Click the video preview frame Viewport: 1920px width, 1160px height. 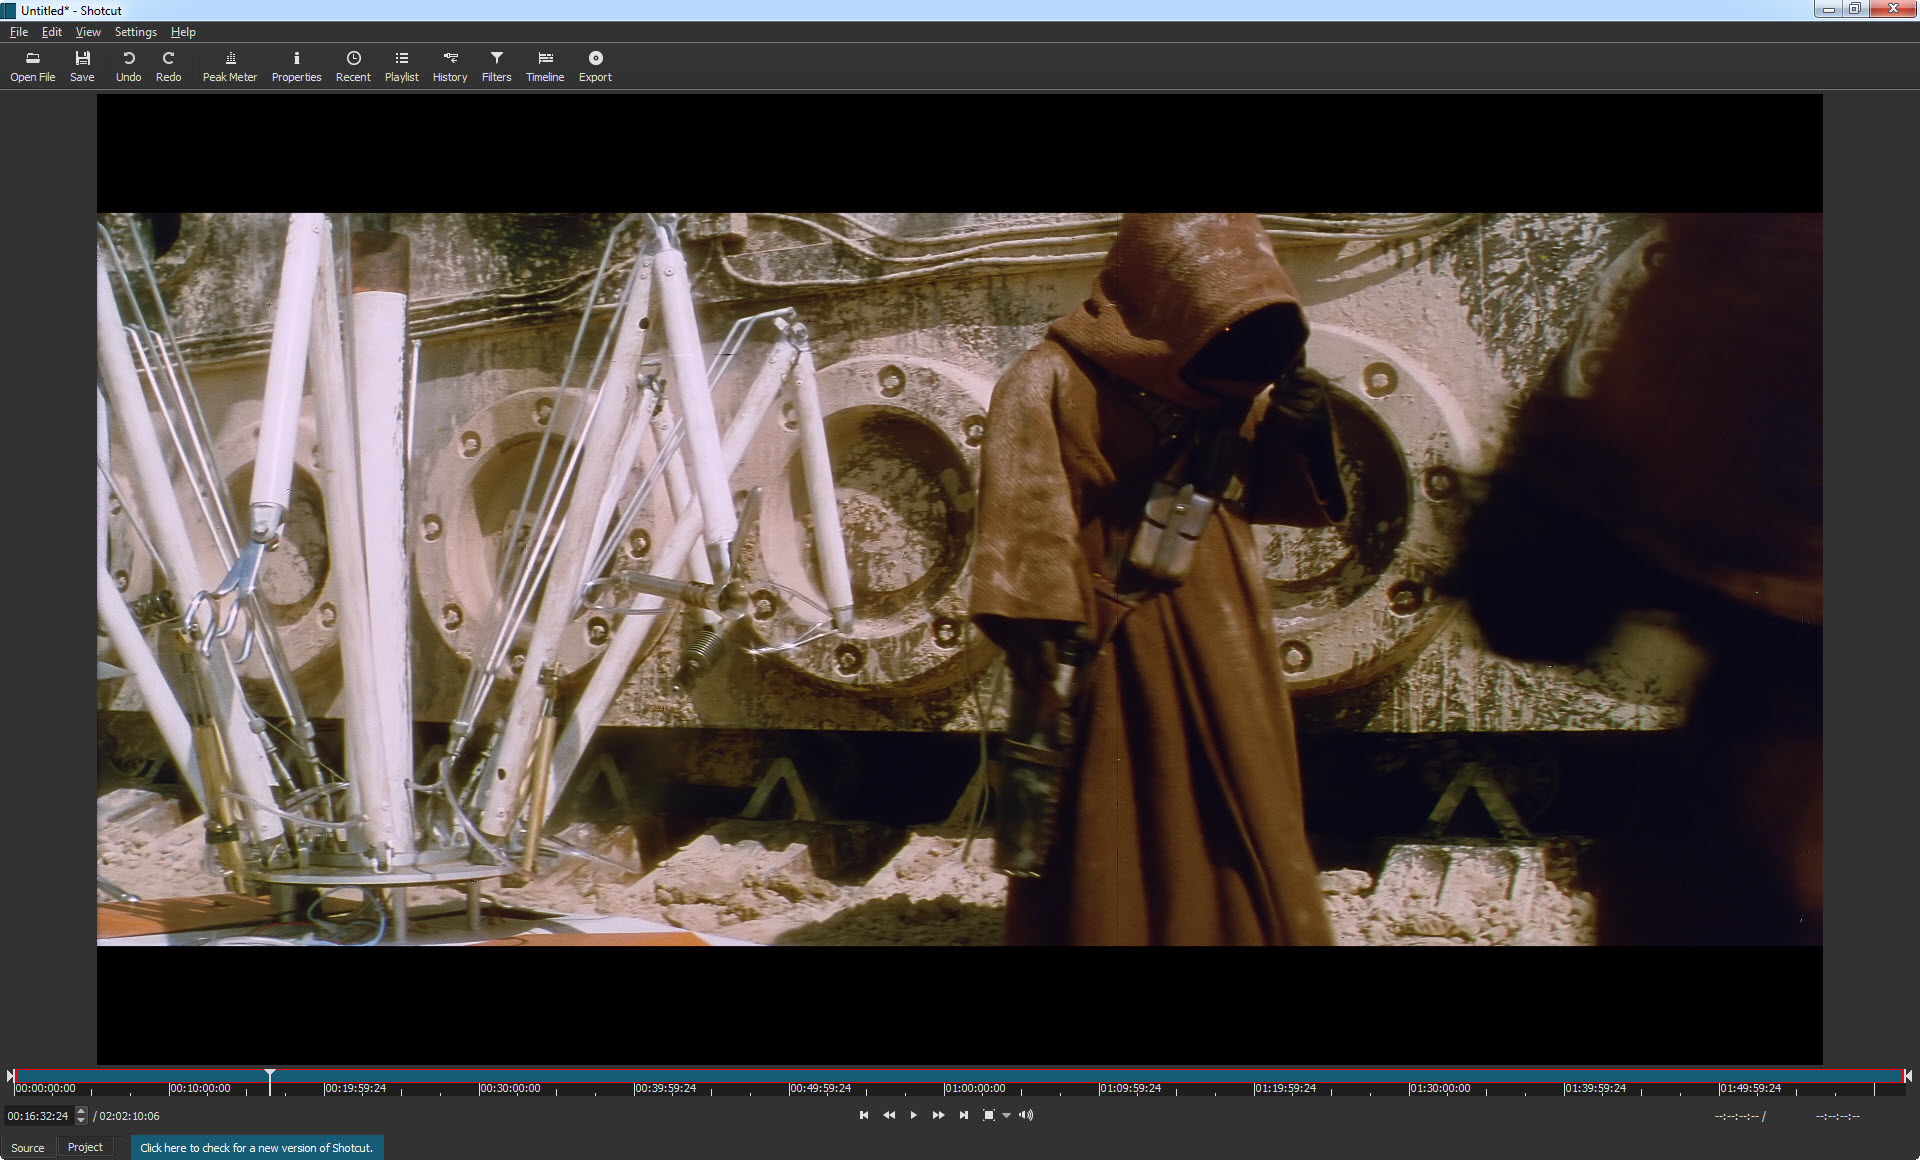point(959,579)
